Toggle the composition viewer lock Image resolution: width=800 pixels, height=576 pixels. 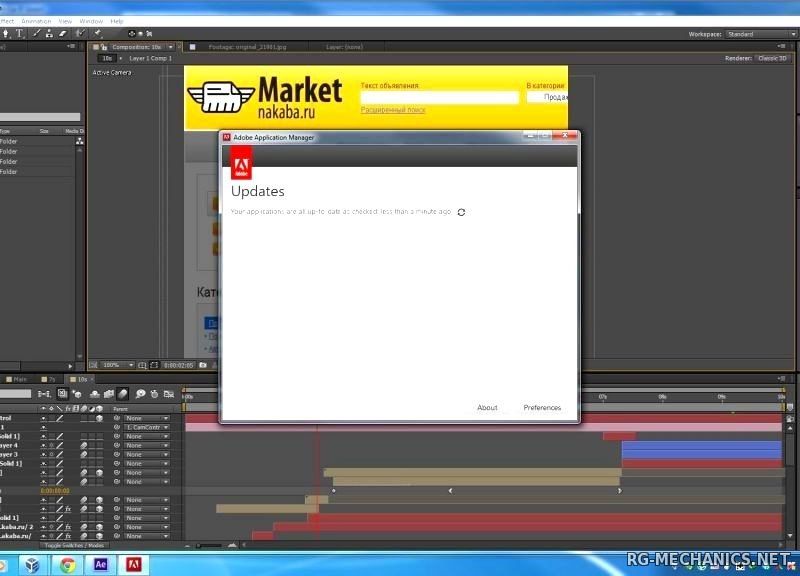click(x=104, y=47)
